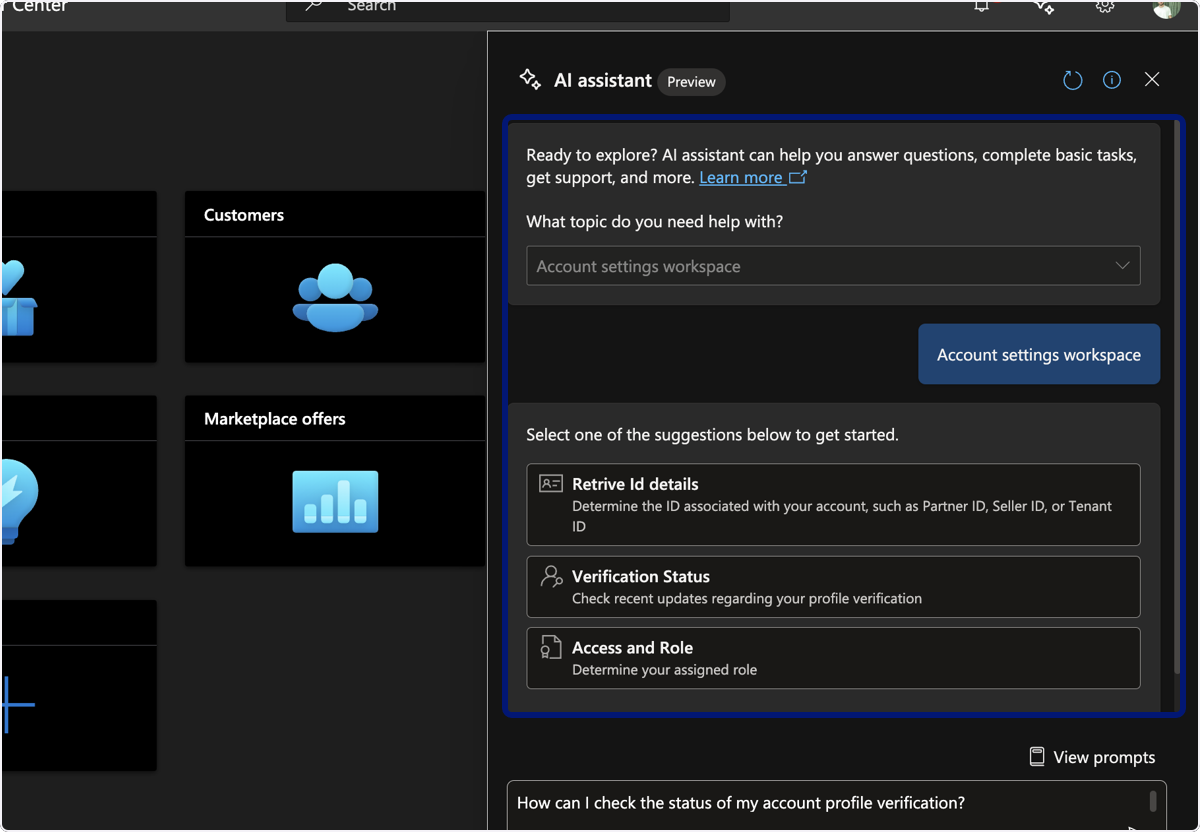Click the AI assistant sparkle icon beside title
Image resolution: width=1200 pixels, height=832 pixels.
pos(530,79)
